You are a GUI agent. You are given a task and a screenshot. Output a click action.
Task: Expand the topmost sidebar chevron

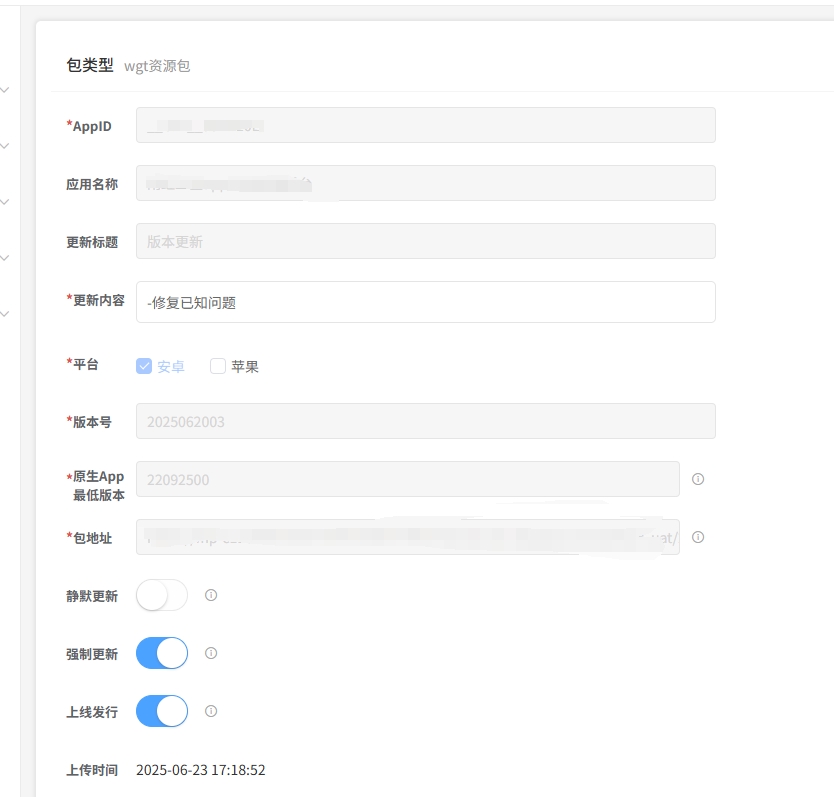tap(5, 90)
